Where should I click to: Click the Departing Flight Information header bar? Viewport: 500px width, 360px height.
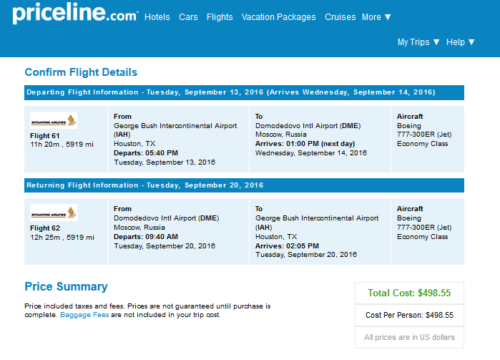(x=244, y=92)
